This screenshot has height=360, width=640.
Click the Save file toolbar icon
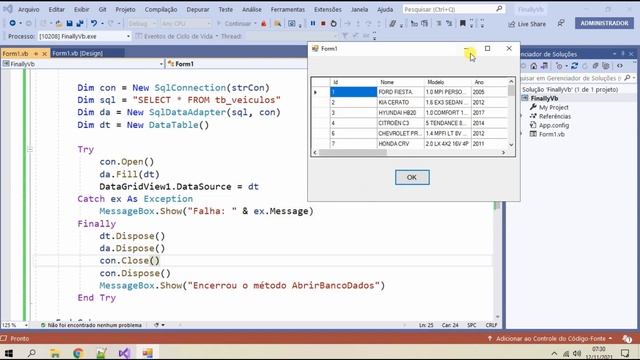pyautogui.click(x=70, y=24)
